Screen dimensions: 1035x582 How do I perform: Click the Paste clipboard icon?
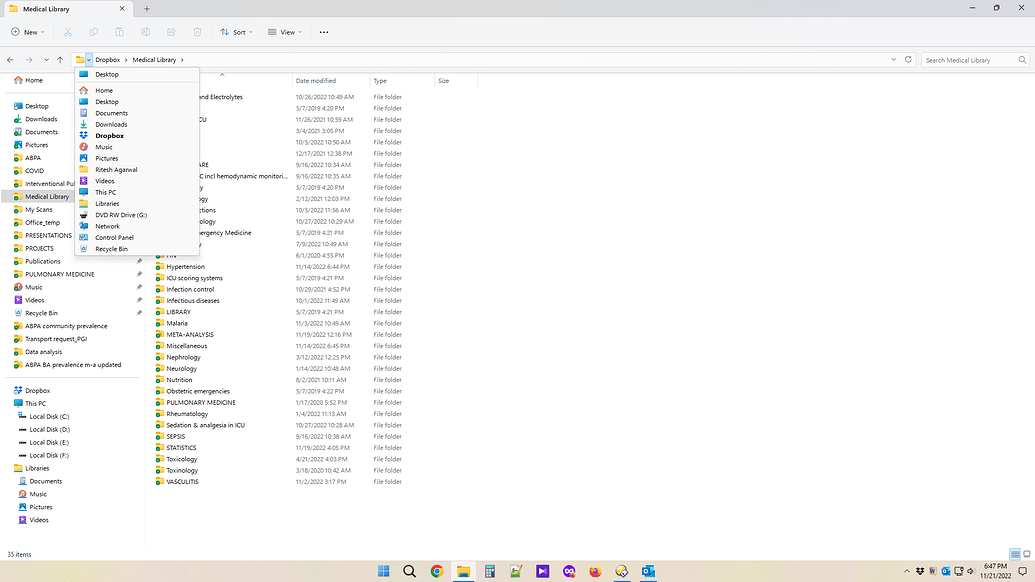(119, 32)
